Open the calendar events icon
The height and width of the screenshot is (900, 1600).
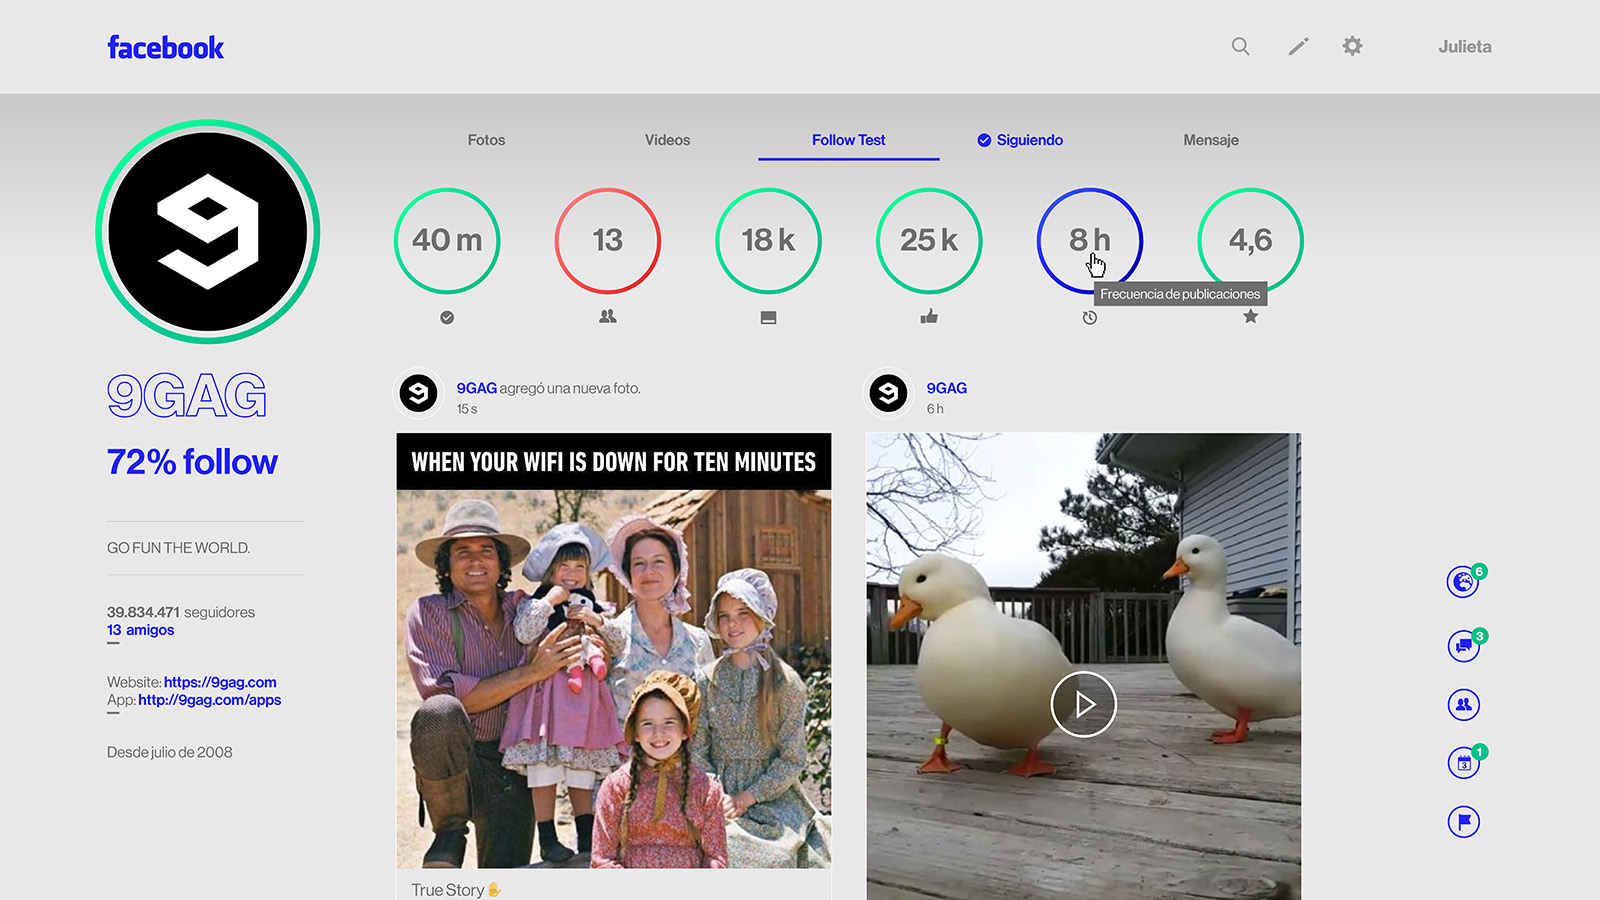click(x=1463, y=763)
